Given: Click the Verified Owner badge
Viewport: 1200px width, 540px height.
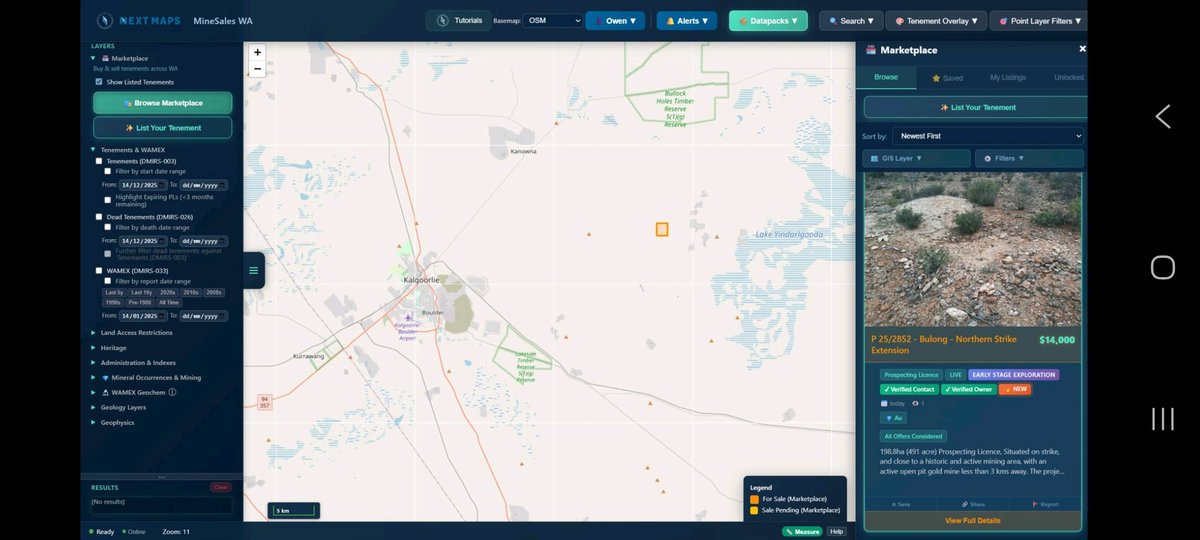Looking at the screenshot, I should click(x=970, y=389).
